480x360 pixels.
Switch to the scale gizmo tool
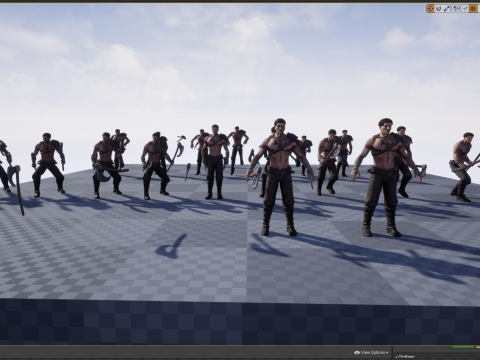pyautogui.click(x=446, y=8)
